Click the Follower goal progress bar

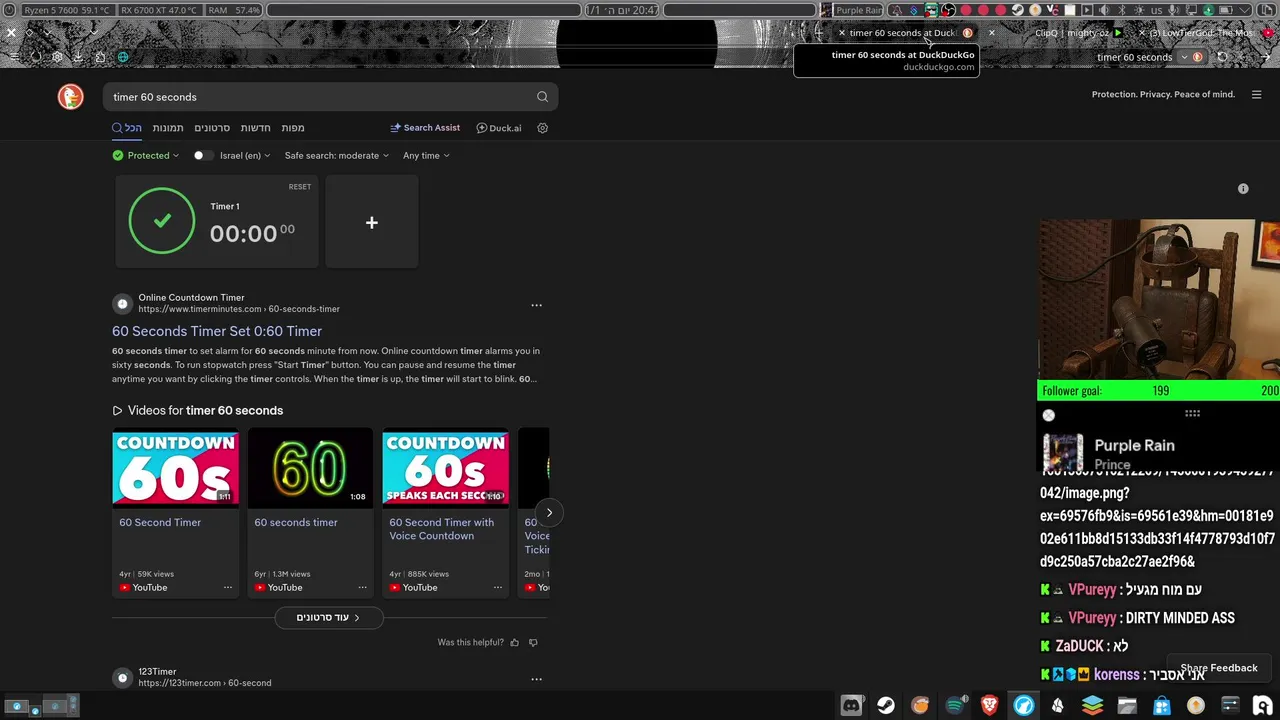pos(1158,390)
